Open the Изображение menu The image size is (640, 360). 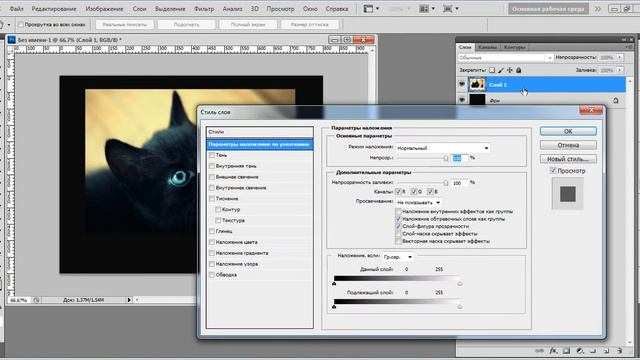coord(104,9)
